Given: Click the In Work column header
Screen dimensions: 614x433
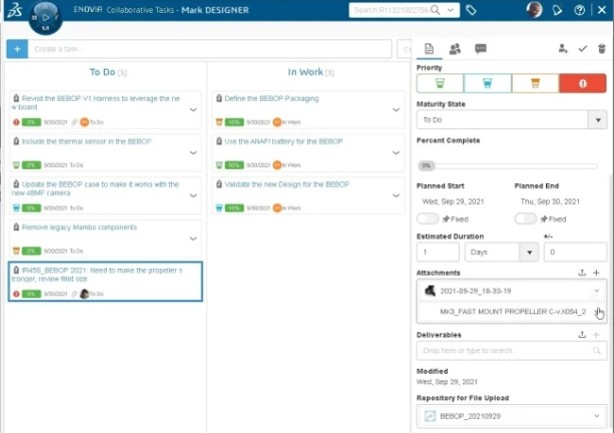Looking at the screenshot, I should point(311,72).
